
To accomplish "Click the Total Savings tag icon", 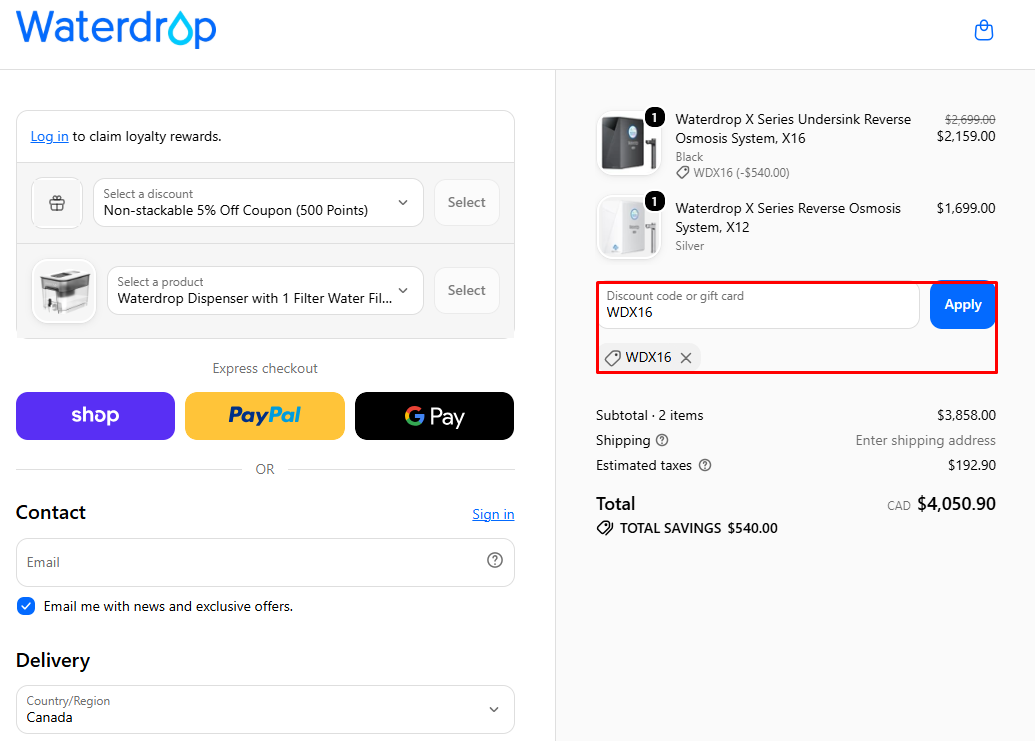I will coord(605,528).
